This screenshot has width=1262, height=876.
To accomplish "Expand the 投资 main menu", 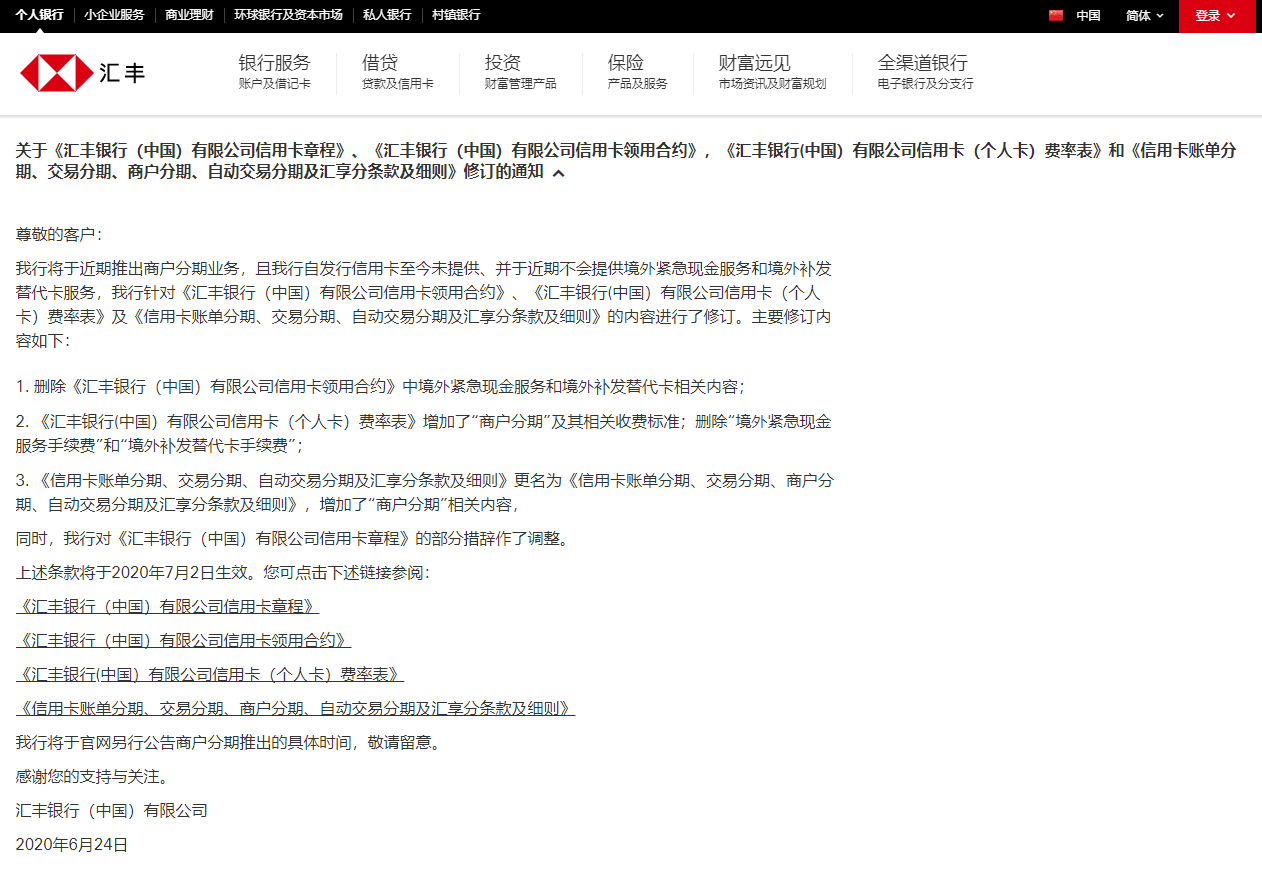I will pyautogui.click(x=520, y=73).
